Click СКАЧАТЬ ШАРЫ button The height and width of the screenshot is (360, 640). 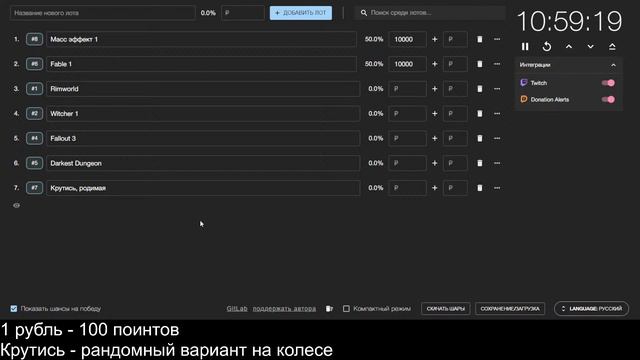pos(445,309)
